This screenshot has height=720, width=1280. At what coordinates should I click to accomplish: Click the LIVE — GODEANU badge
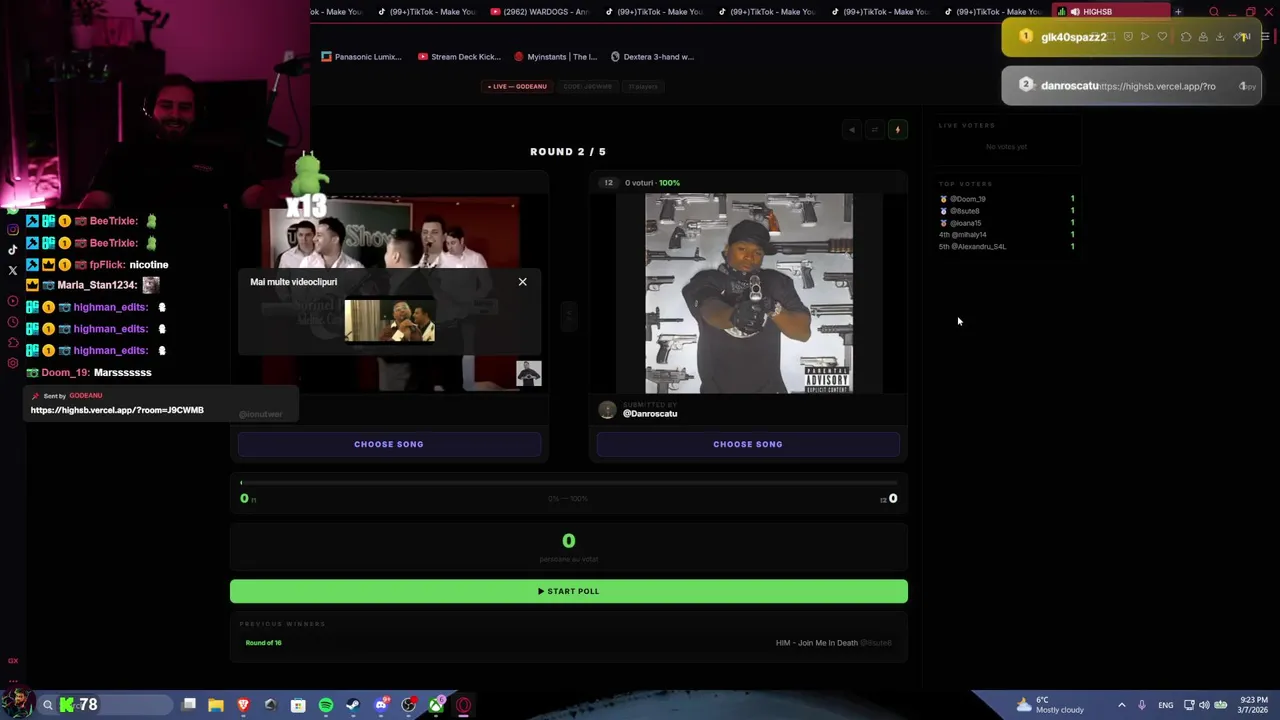(x=517, y=86)
